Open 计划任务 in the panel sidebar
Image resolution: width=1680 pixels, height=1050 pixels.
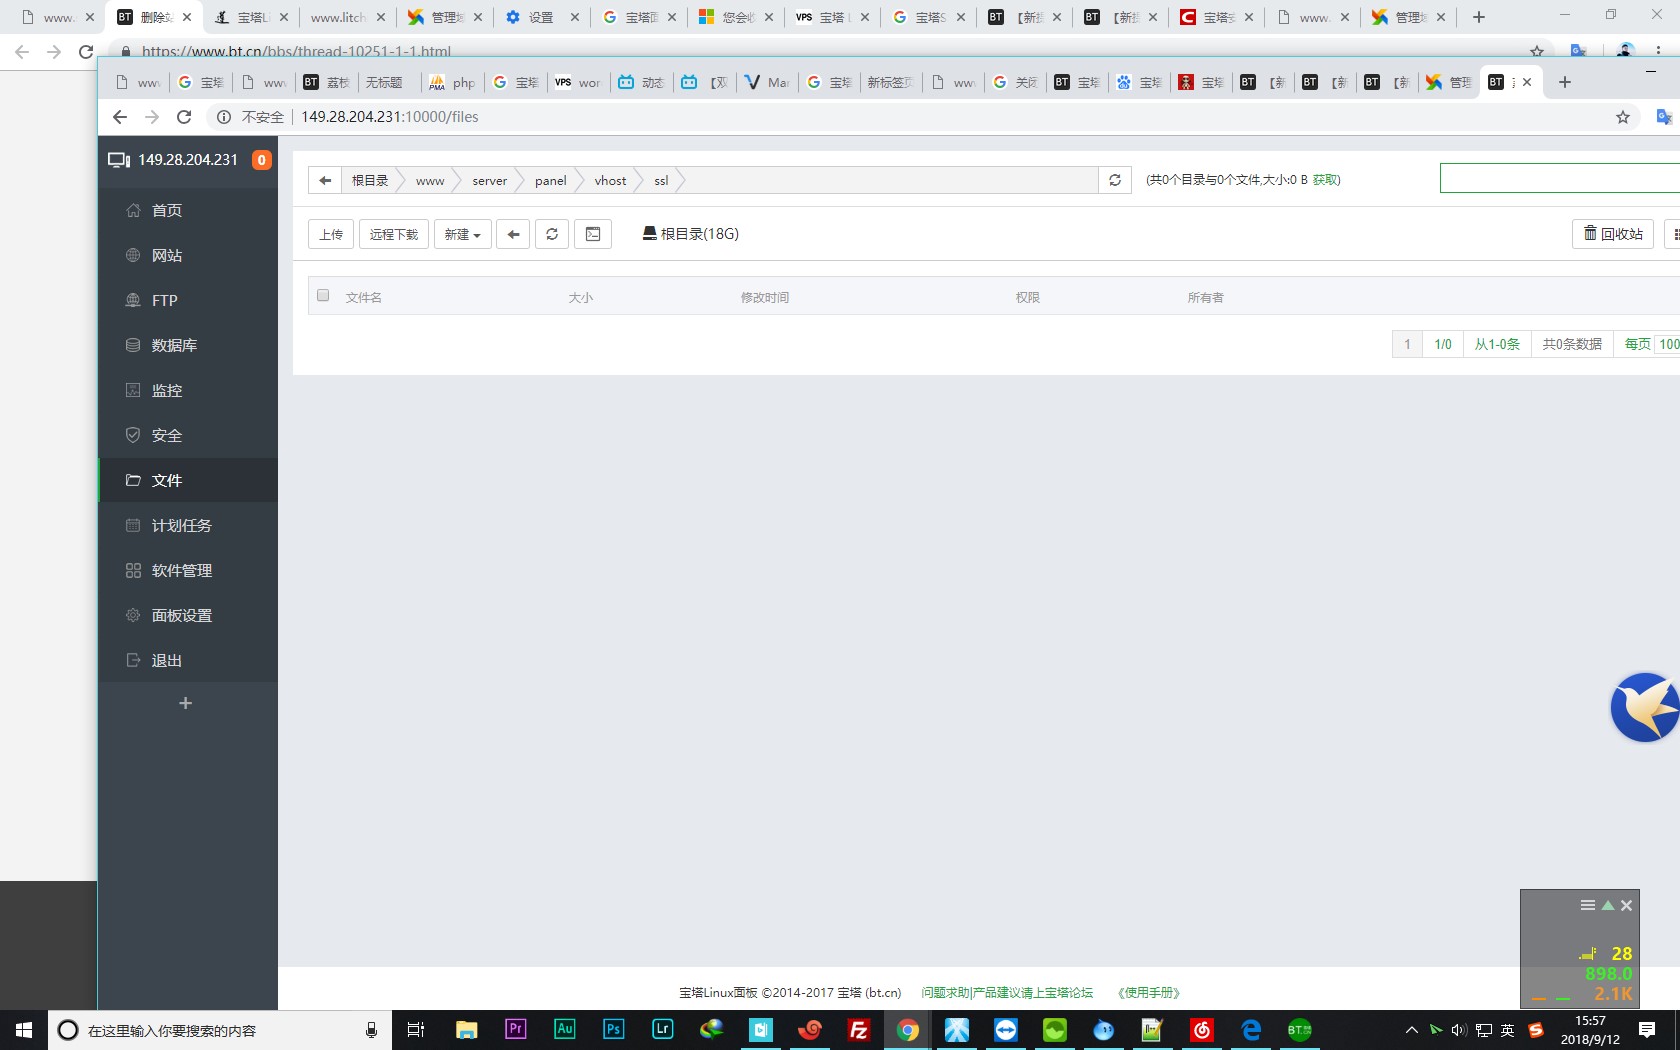coord(188,525)
